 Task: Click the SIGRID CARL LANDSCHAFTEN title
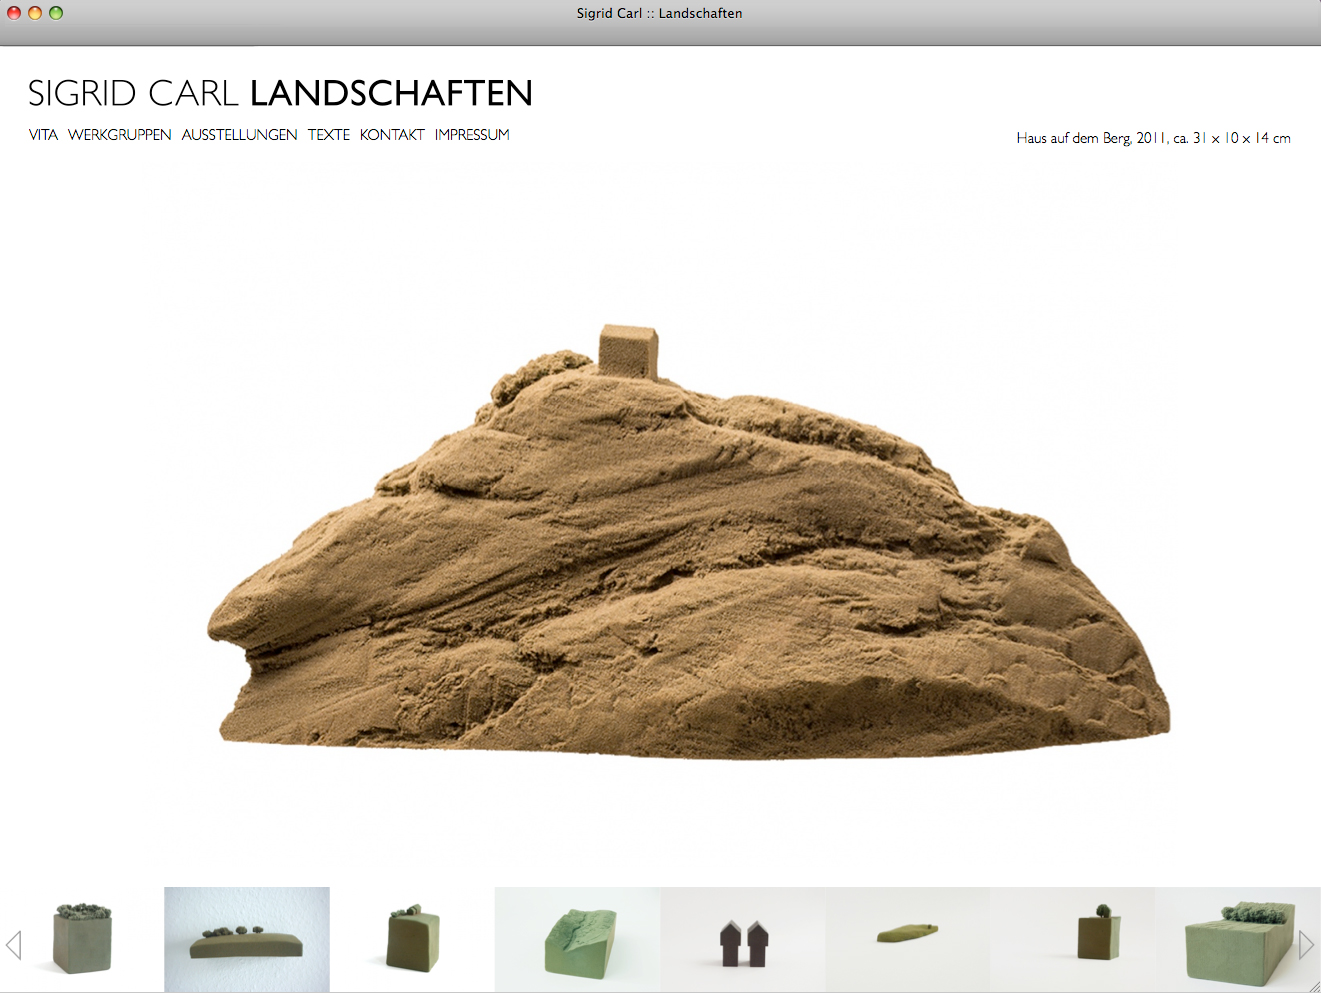pyautogui.click(x=280, y=93)
